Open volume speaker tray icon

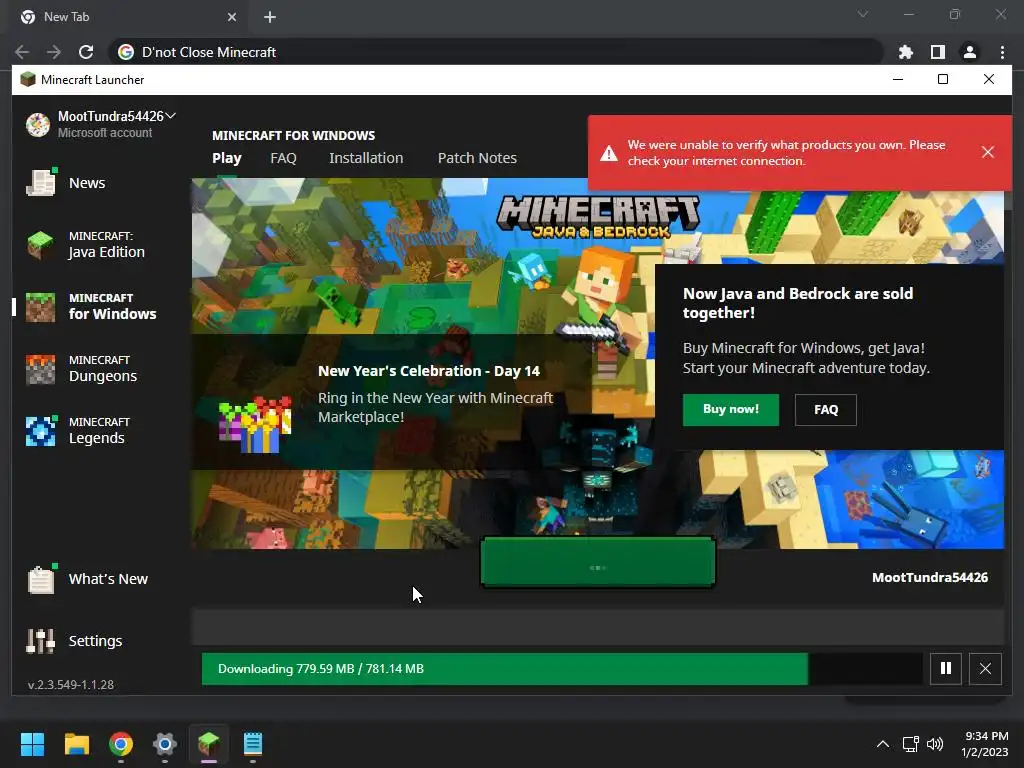935,744
